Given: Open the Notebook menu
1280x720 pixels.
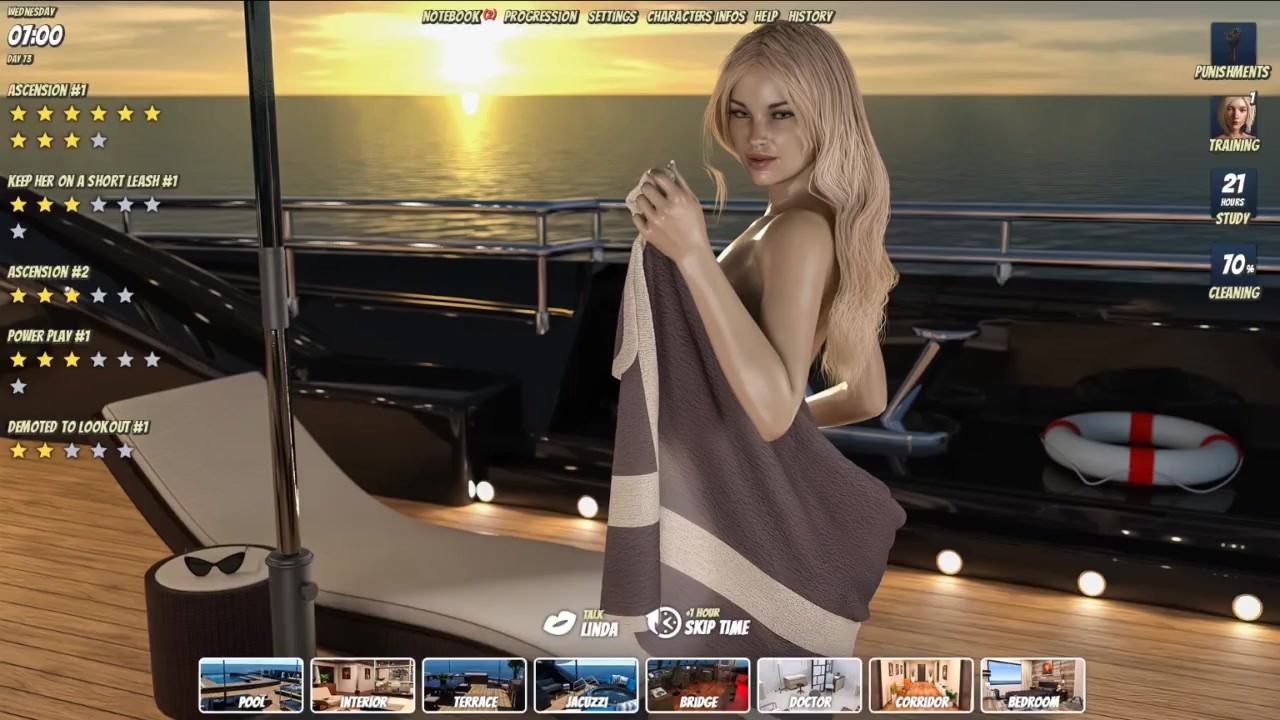Looking at the screenshot, I should coord(451,16).
